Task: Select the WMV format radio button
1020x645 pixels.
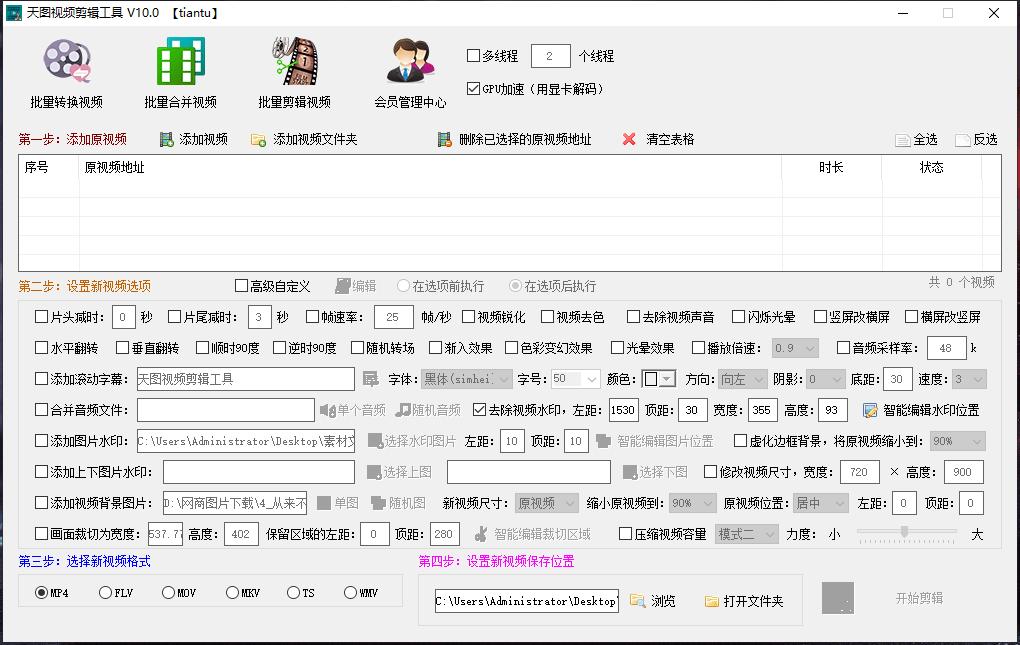Action: 351,592
